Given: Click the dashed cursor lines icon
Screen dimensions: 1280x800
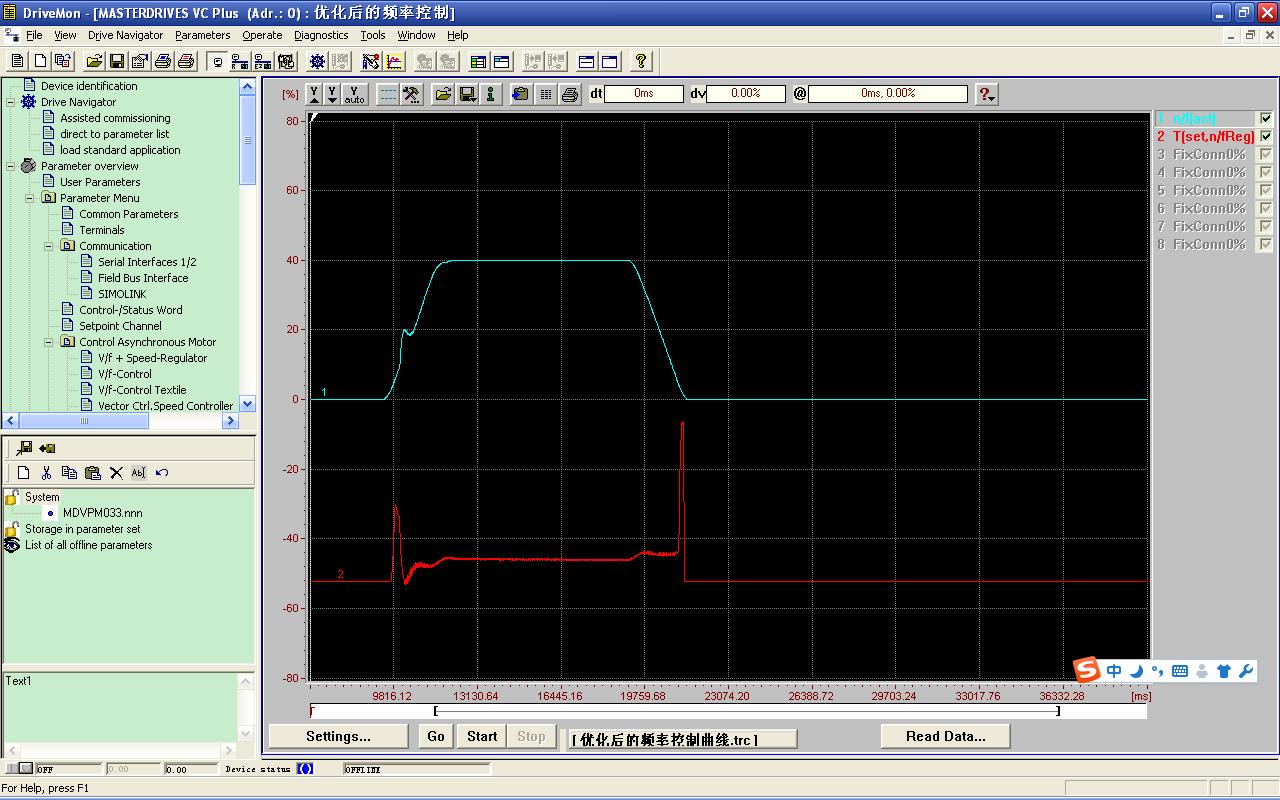Looking at the screenshot, I should (387, 94).
